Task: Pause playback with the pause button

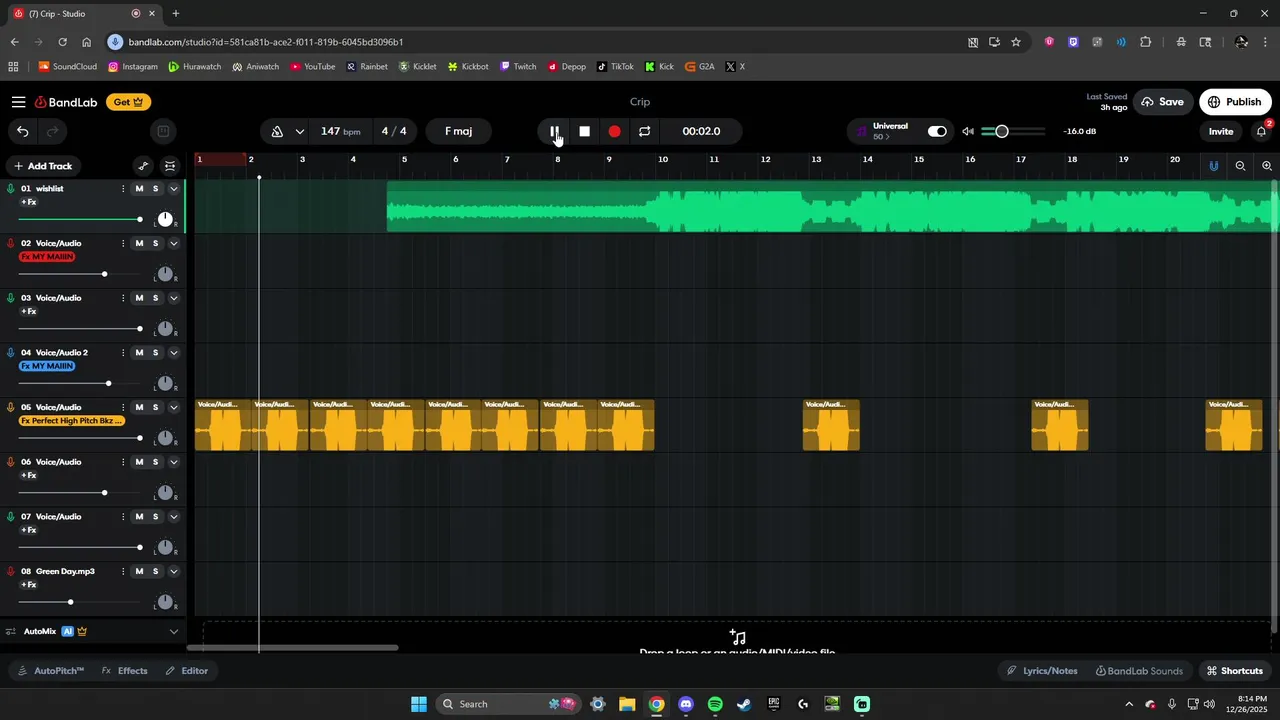Action: pyautogui.click(x=554, y=131)
